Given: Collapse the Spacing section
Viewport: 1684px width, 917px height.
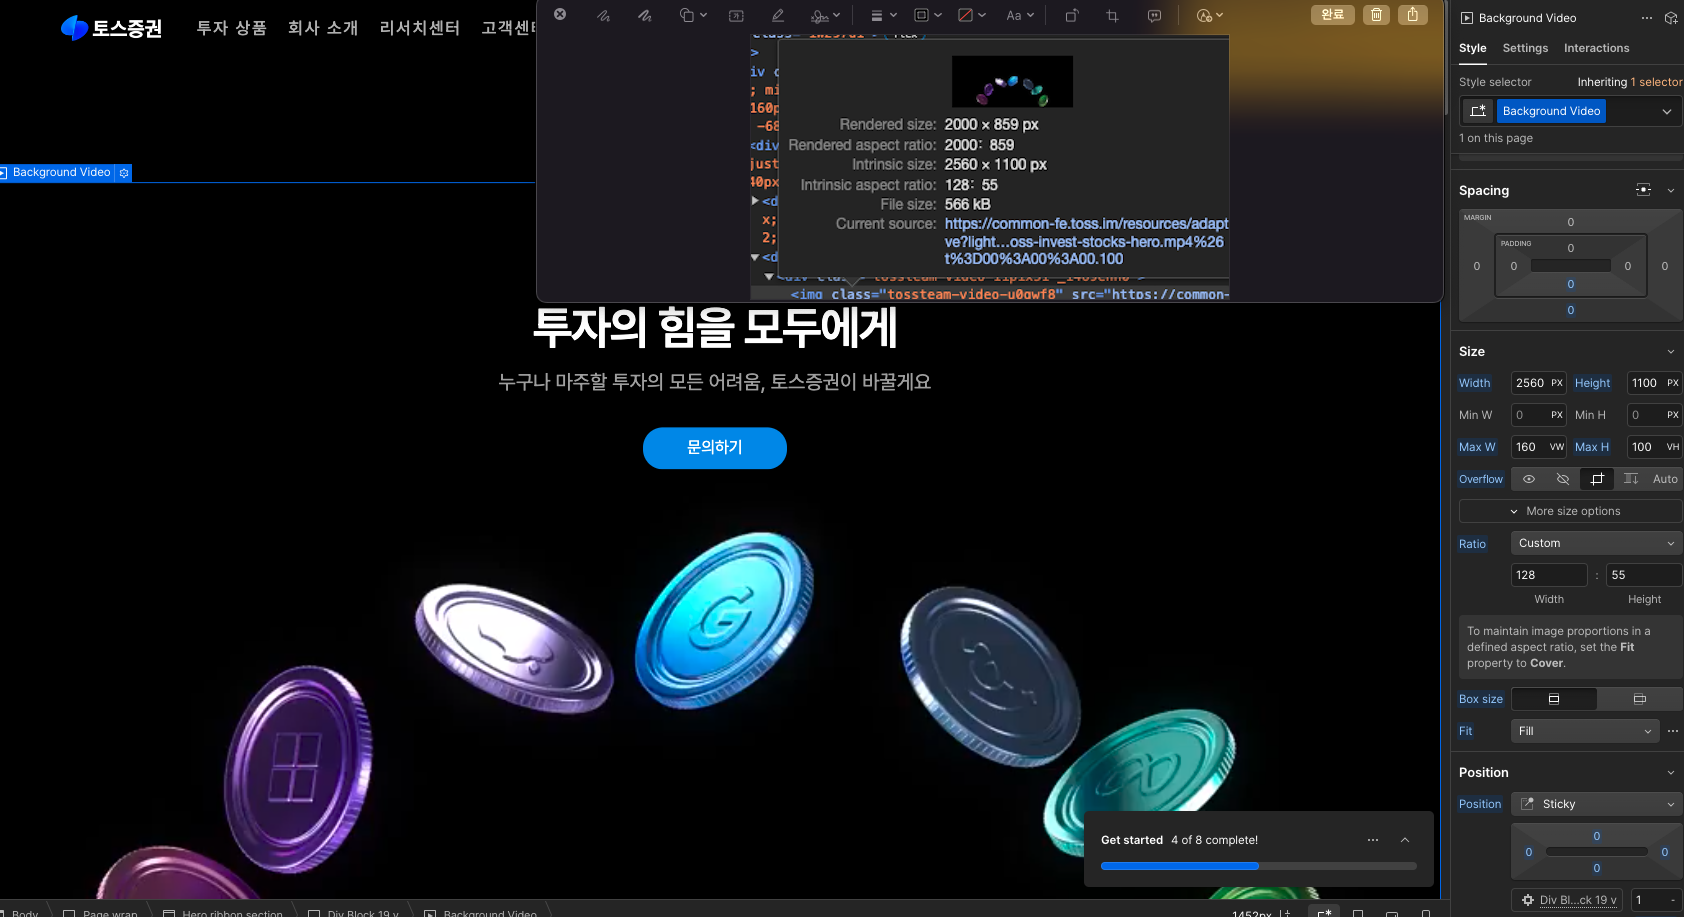Looking at the screenshot, I should coord(1670,190).
